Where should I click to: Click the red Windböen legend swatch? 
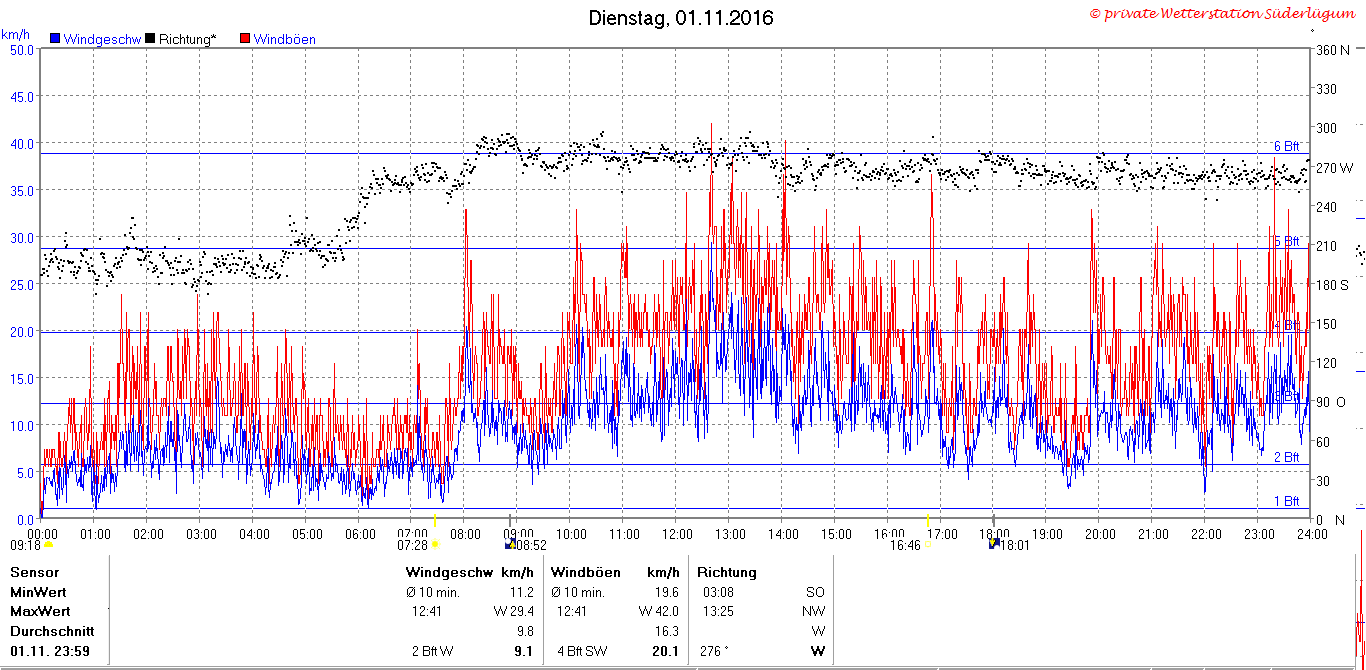(245, 39)
